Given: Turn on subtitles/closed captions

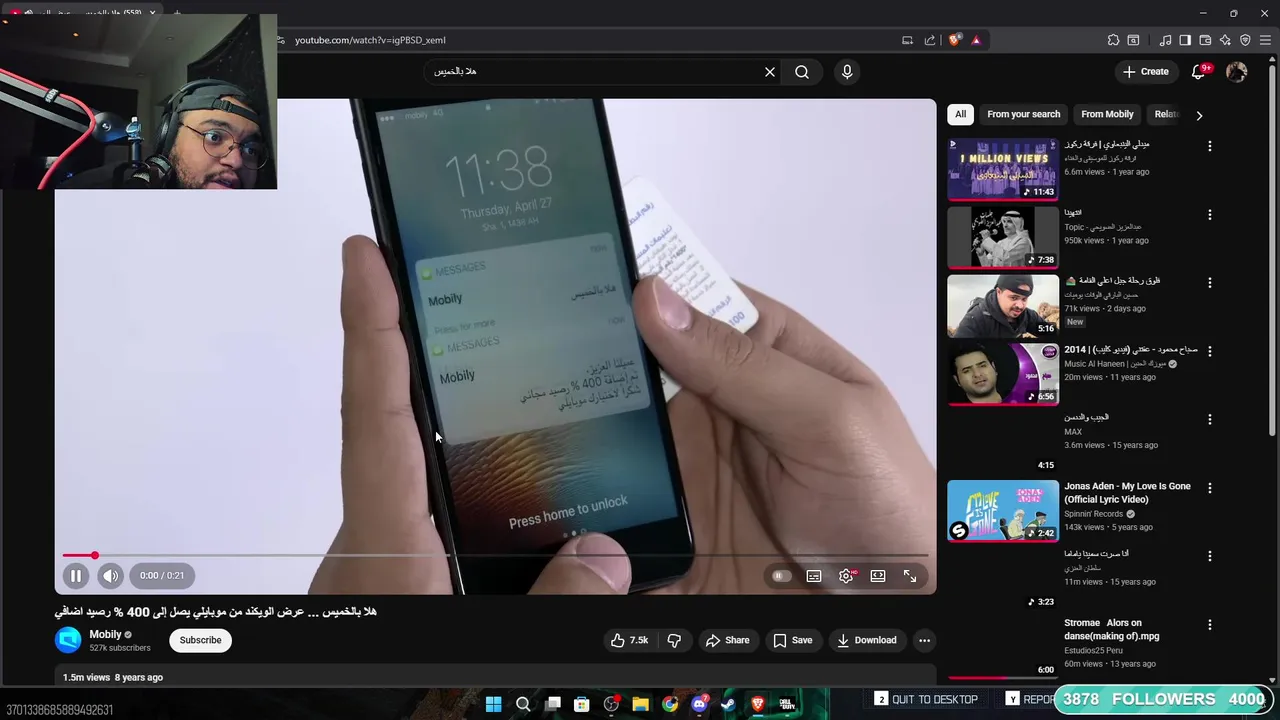Looking at the screenshot, I should [814, 576].
